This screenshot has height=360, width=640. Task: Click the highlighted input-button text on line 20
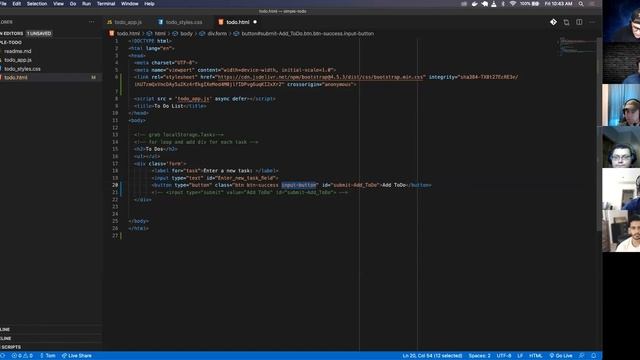[x=299, y=185]
